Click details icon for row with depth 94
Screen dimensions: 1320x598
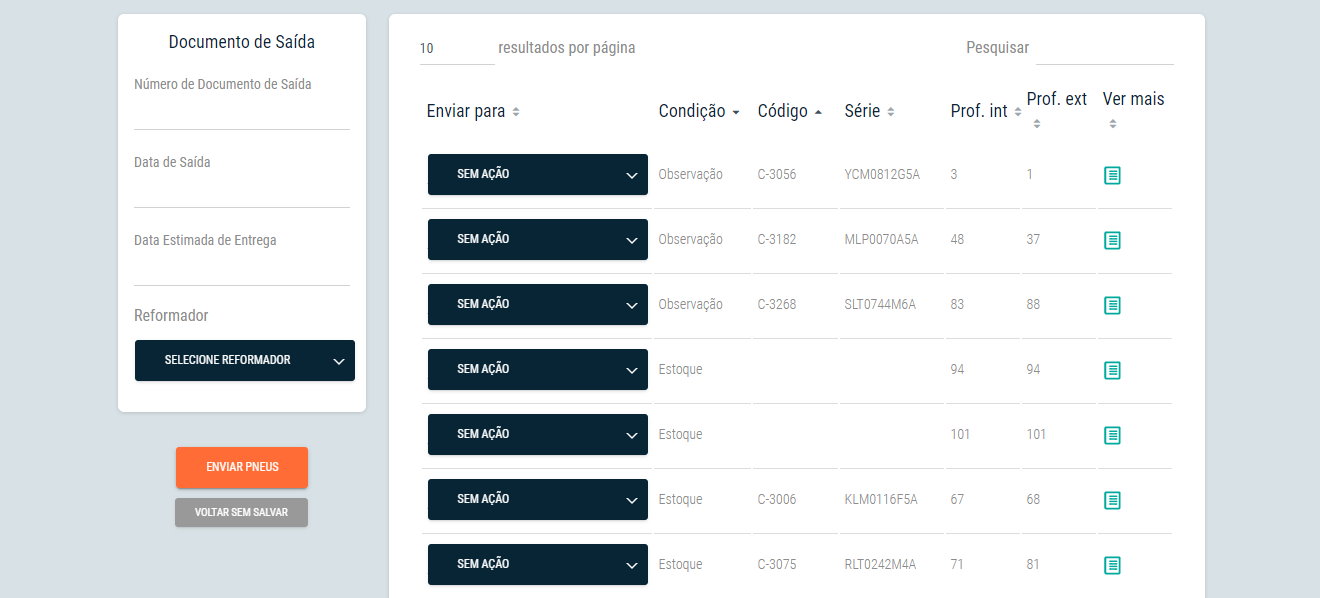pyautogui.click(x=1112, y=370)
